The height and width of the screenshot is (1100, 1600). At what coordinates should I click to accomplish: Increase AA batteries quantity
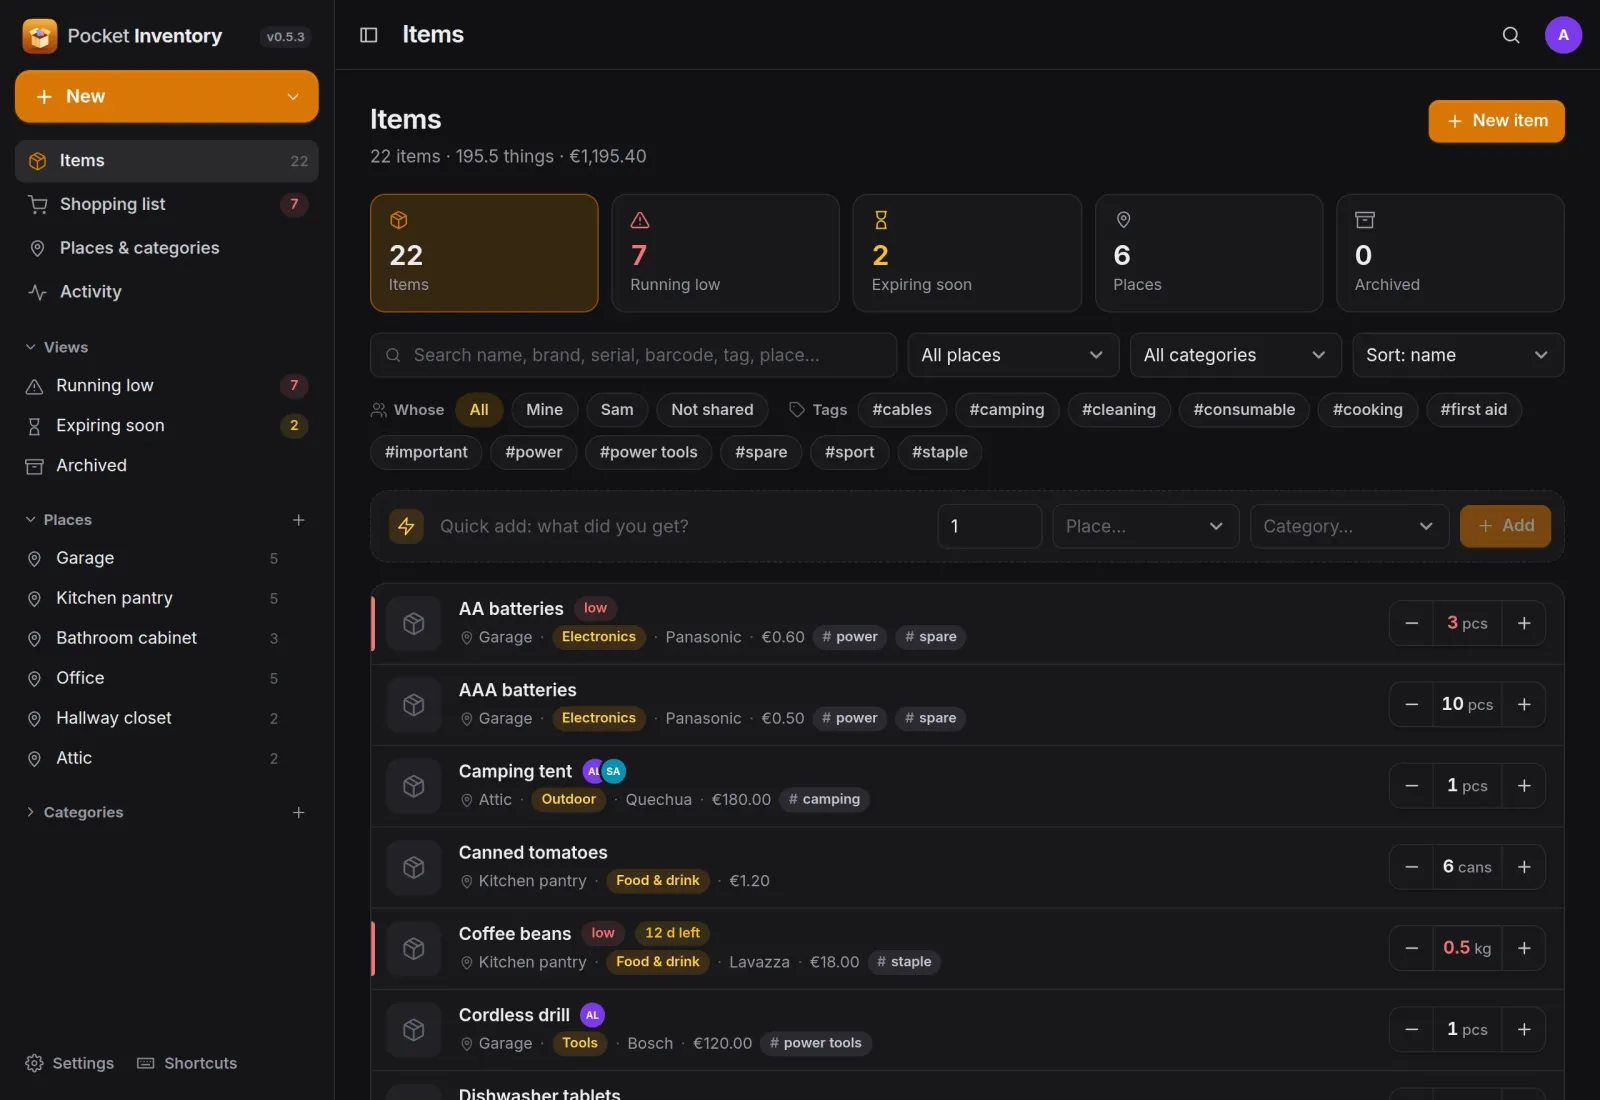pyautogui.click(x=1524, y=623)
